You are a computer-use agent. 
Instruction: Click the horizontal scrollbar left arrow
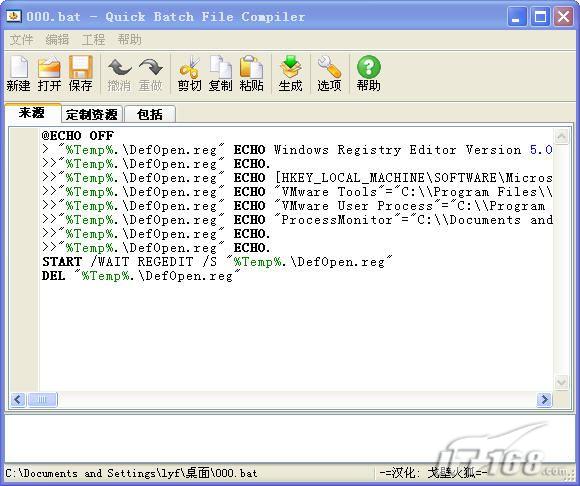[x=18, y=399]
